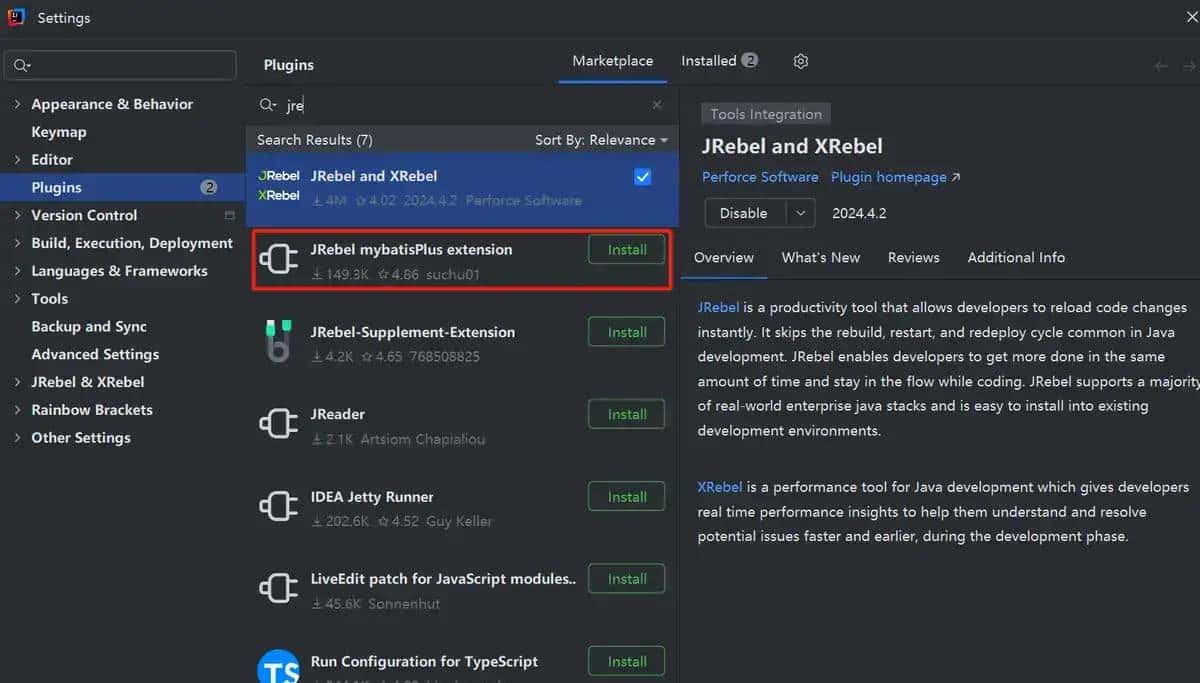This screenshot has width=1200, height=683.
Task: Click the JRebel and XRebel logo icon
Action: pos(279,186)
